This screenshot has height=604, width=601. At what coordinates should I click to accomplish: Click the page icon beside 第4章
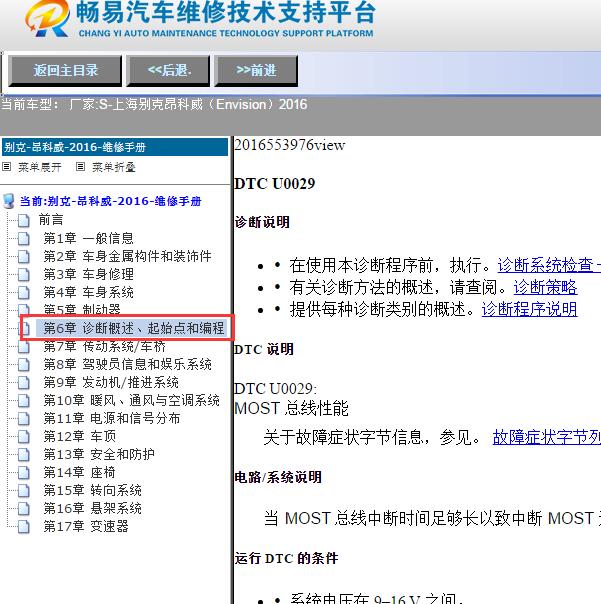[24, 293]
